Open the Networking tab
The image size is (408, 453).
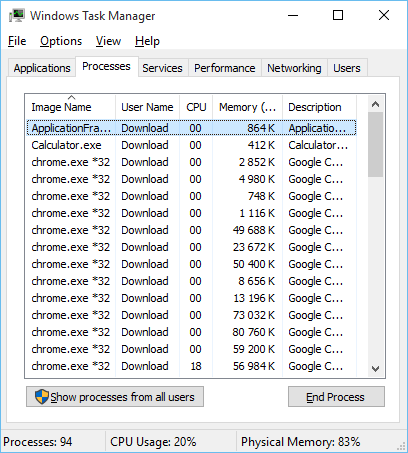point(294,68)
